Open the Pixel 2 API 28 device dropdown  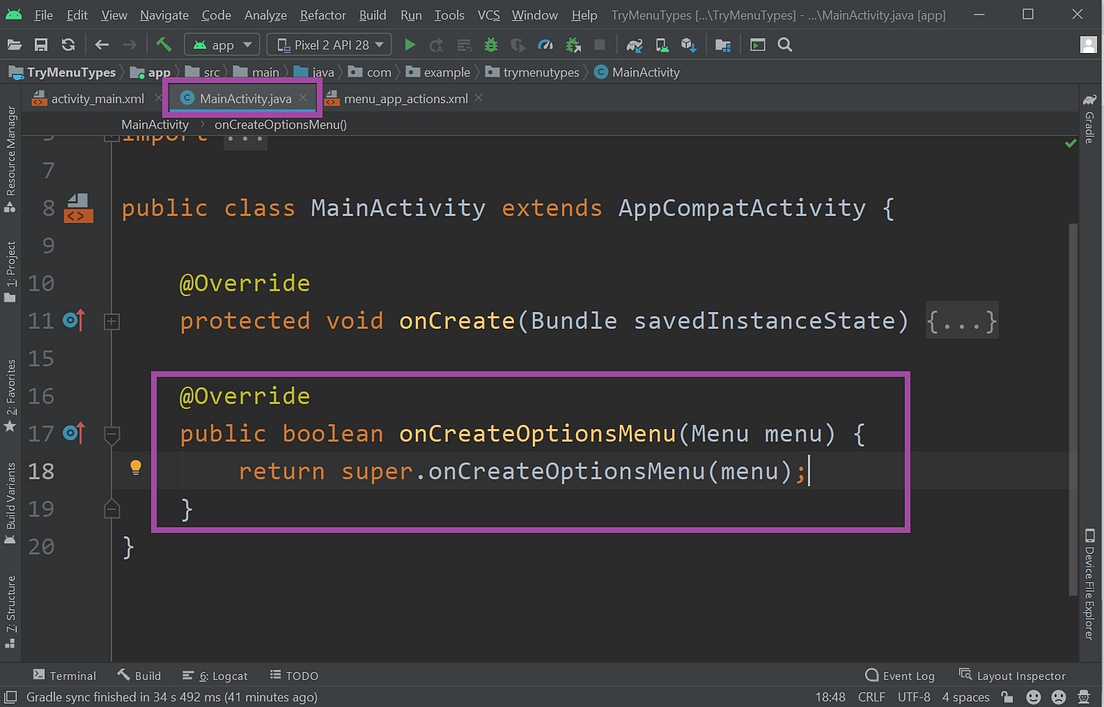(x=328, y=44)
